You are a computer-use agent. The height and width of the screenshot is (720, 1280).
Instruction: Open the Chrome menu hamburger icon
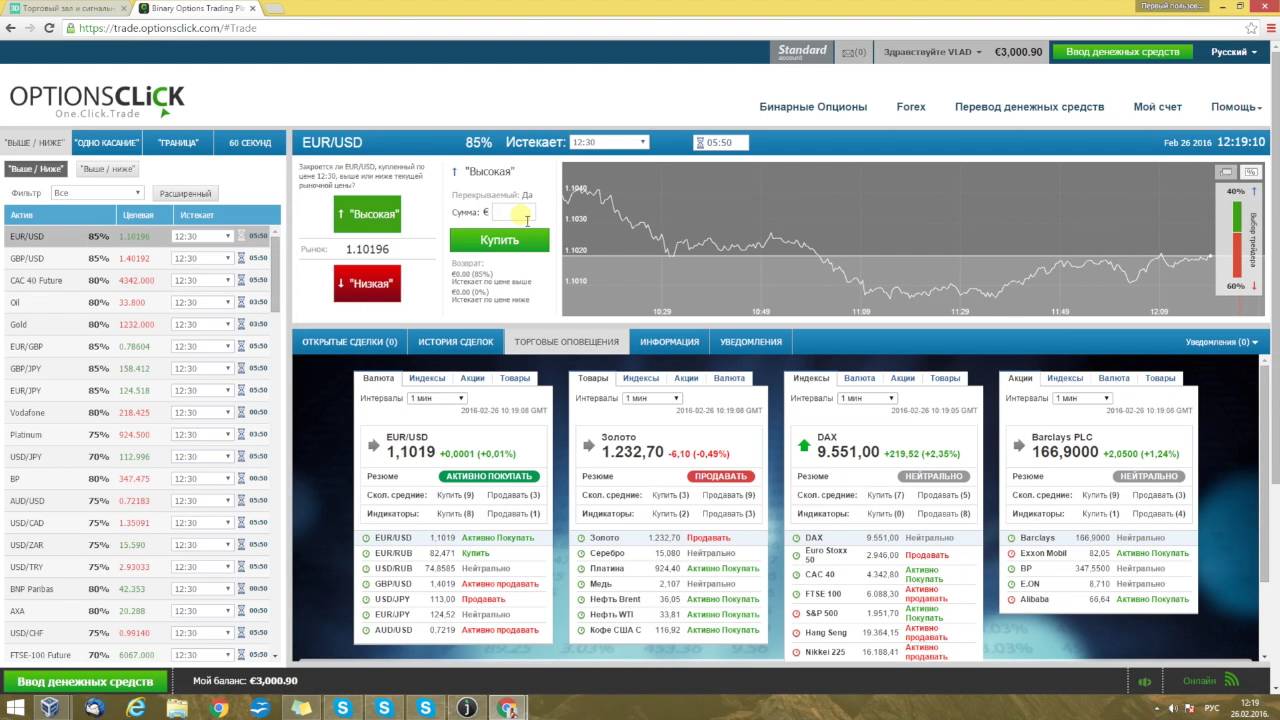click(x=1269, y=28)
